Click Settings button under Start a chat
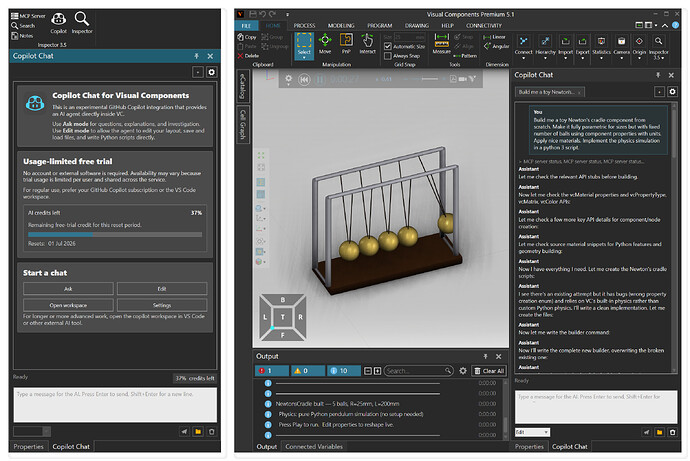Image resolution: width=690 pixels, height=461 pixels. point(162,305)
